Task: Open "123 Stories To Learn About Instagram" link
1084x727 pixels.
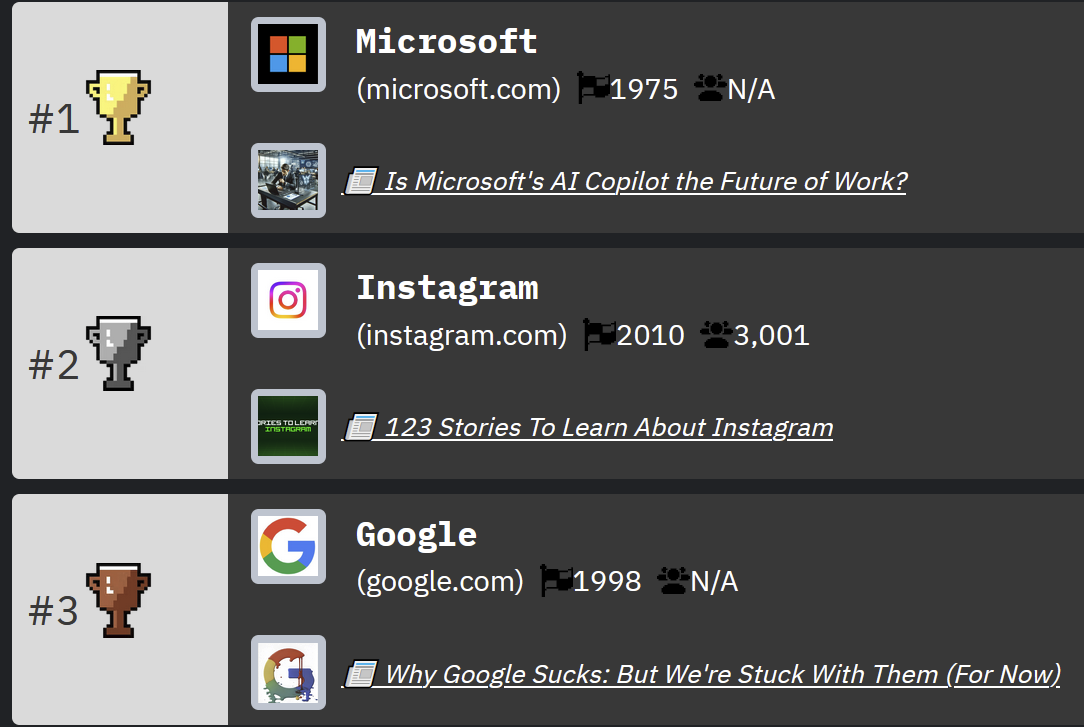Action: click(608, 427)
